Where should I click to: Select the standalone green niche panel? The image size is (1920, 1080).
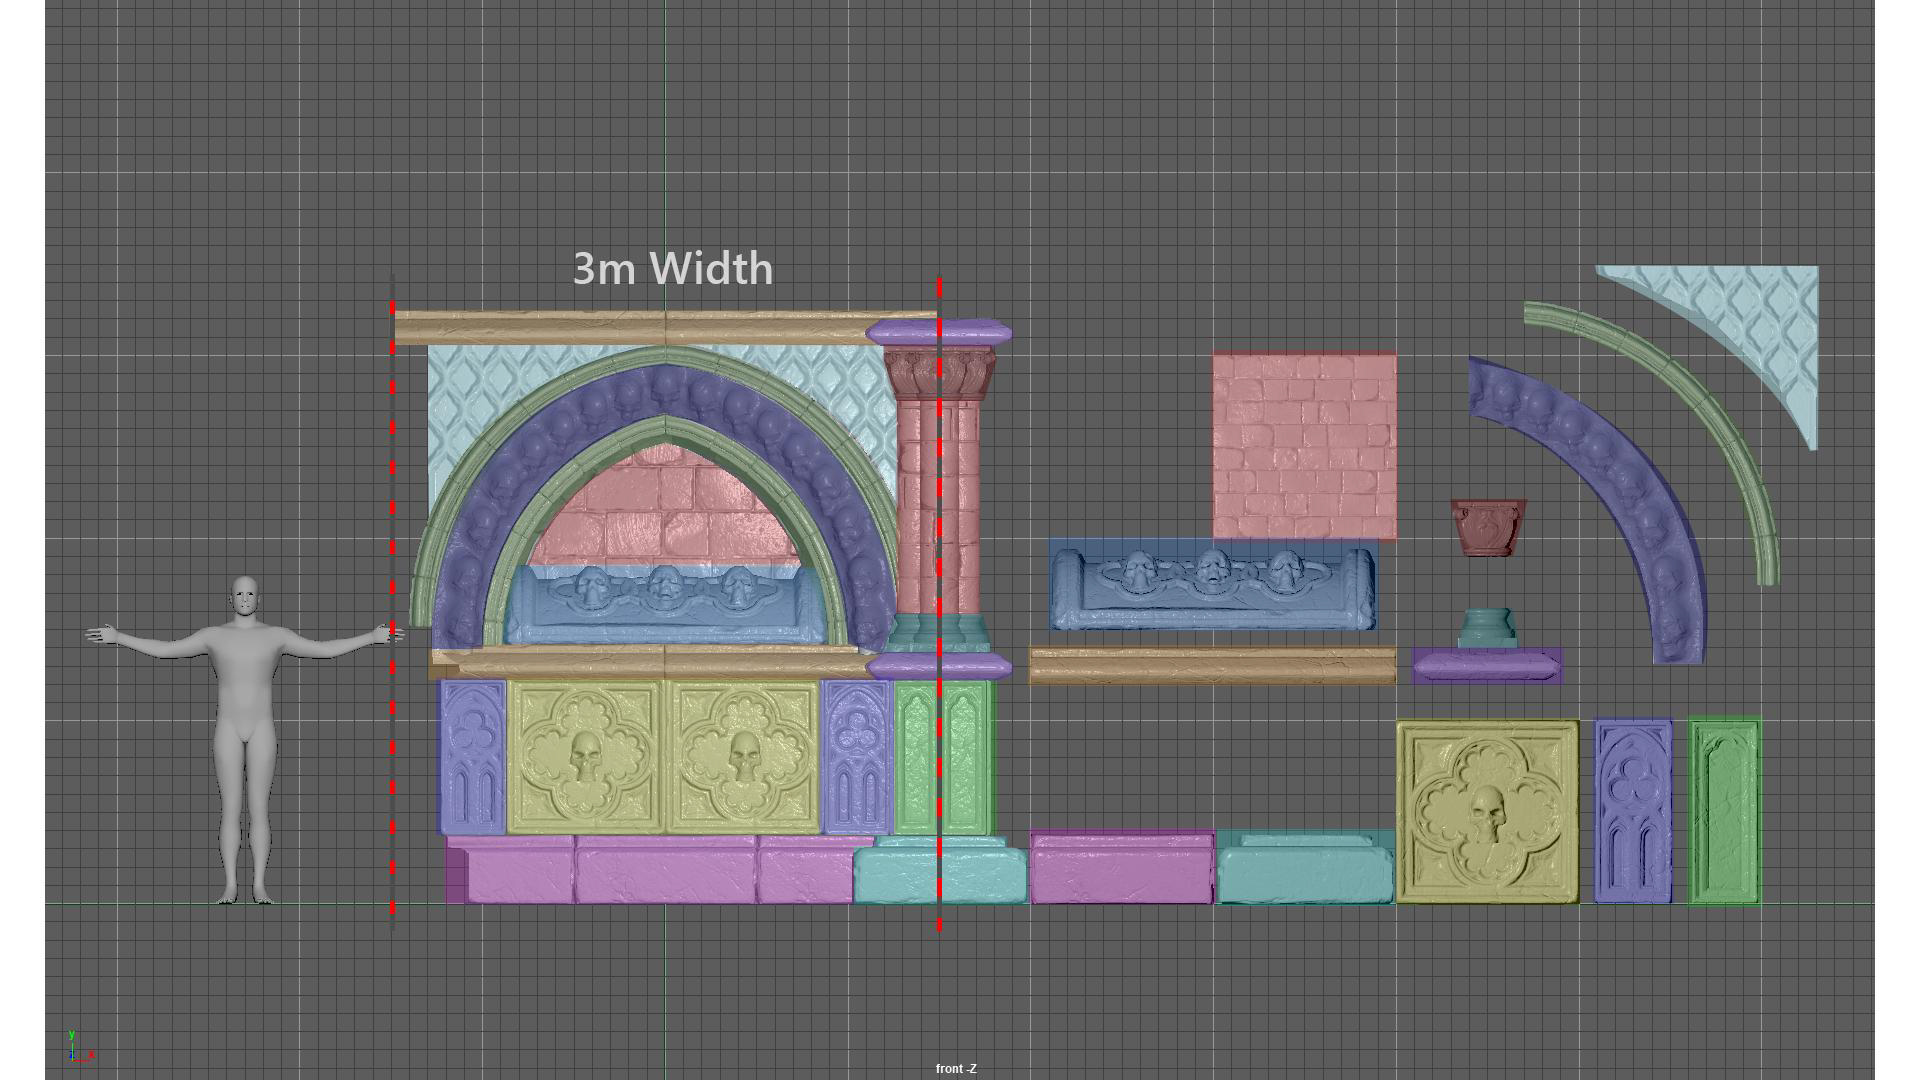(1724, 811)
